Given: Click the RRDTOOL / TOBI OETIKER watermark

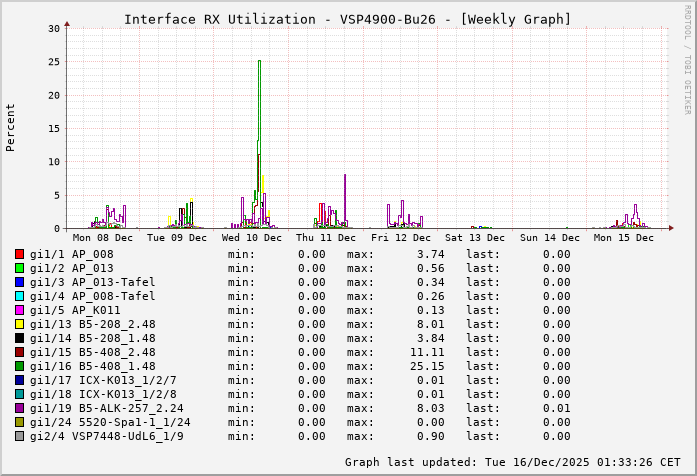Looking at the screenshot, I should [x=687, y=56].
